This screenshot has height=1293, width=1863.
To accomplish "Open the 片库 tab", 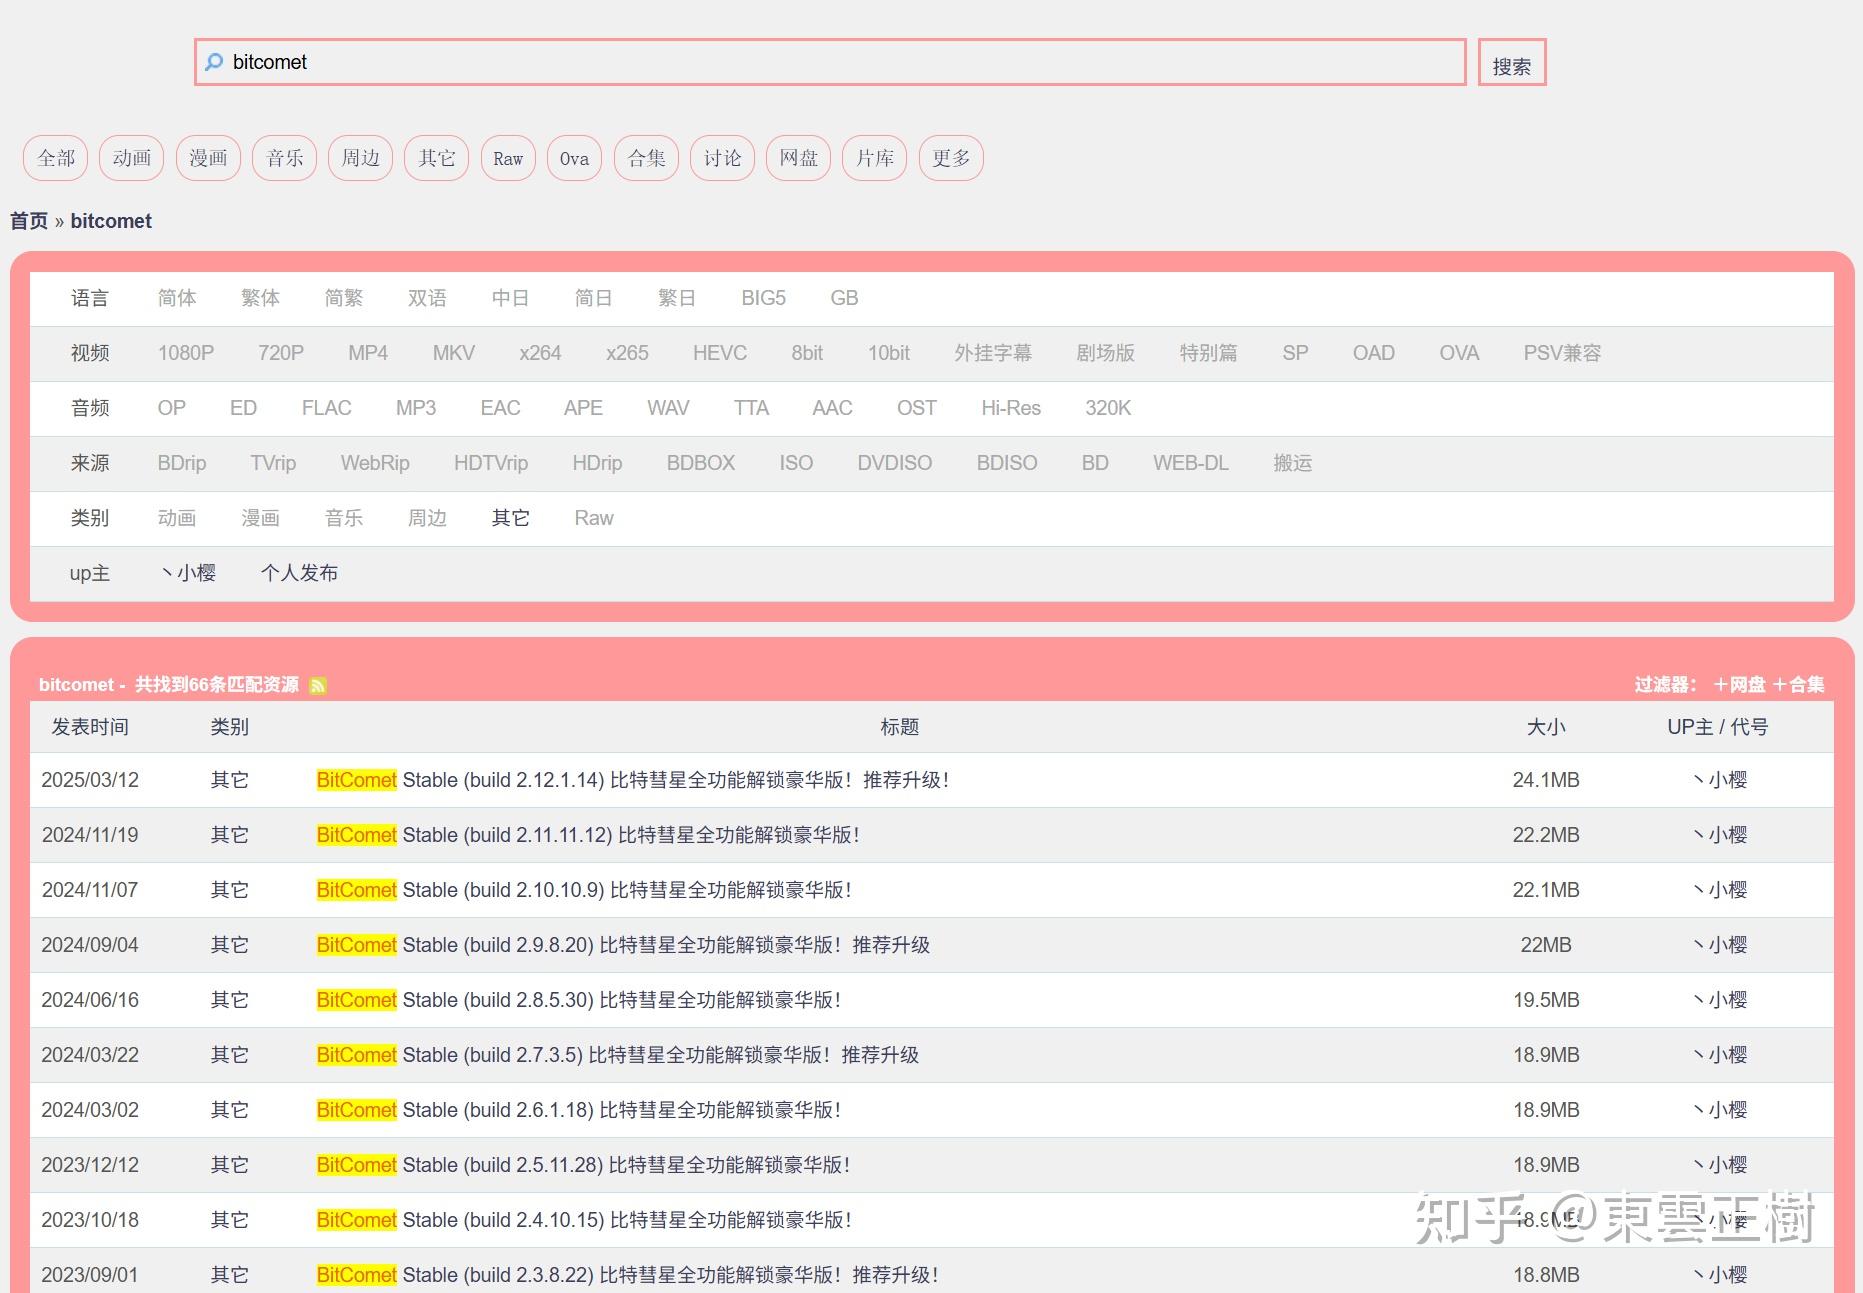I will point(875,158).
